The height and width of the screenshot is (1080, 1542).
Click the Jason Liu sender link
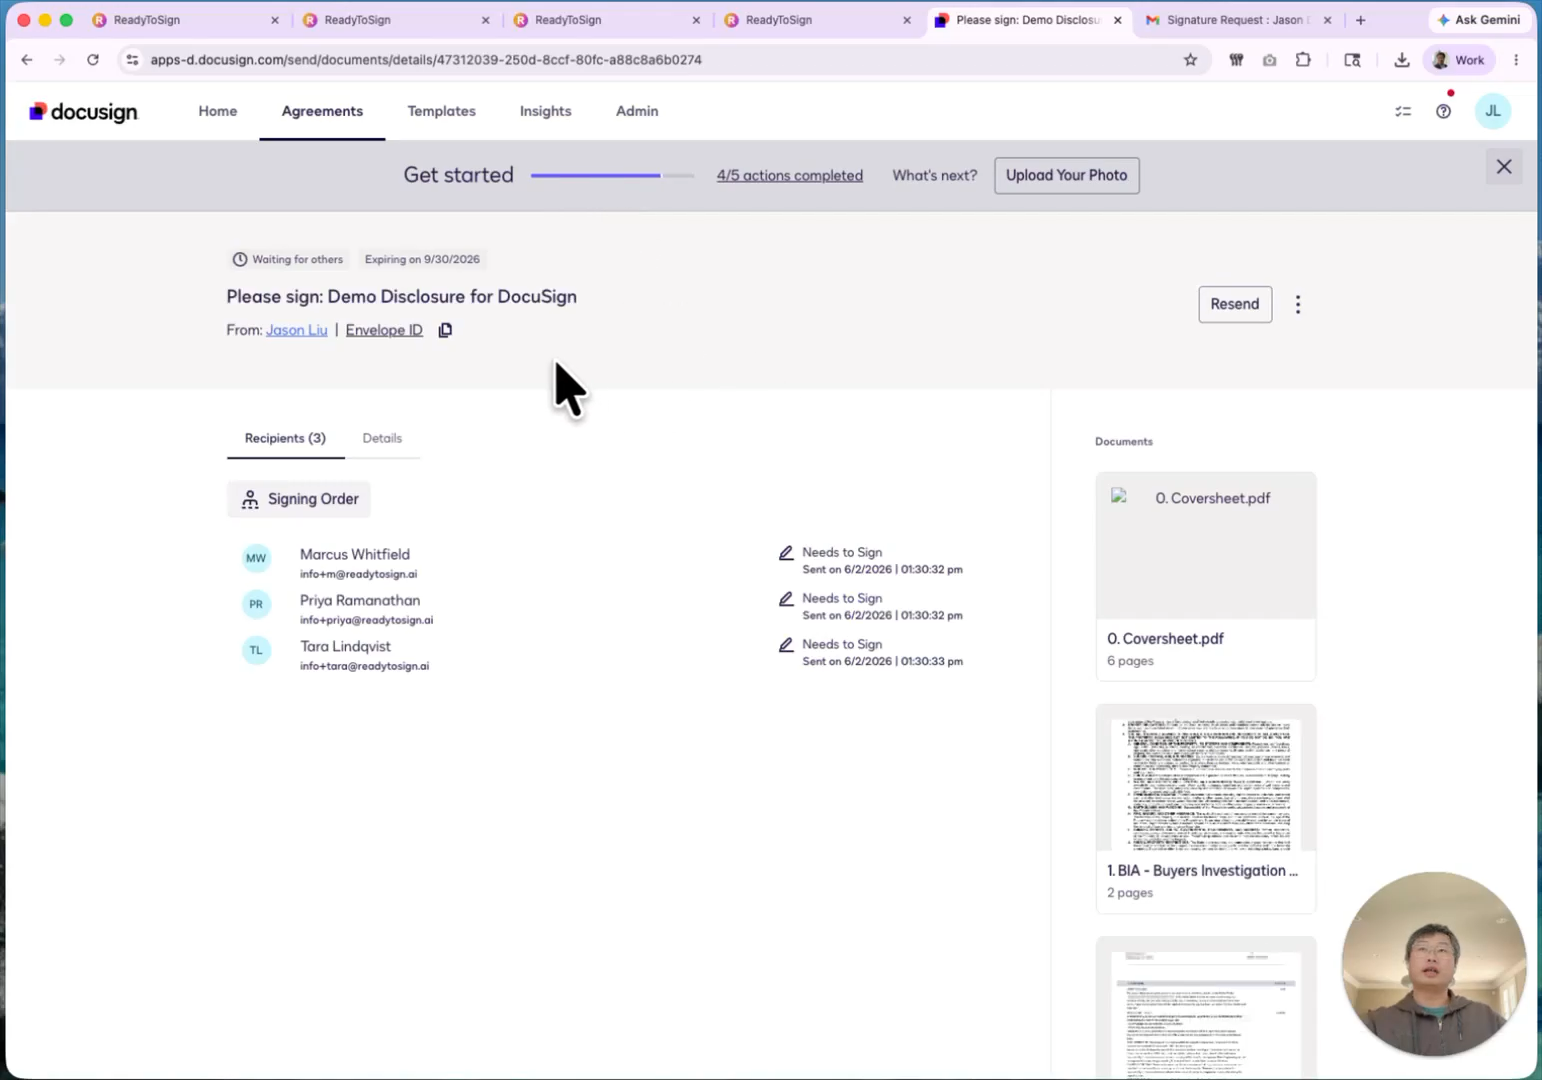[297, 330]
